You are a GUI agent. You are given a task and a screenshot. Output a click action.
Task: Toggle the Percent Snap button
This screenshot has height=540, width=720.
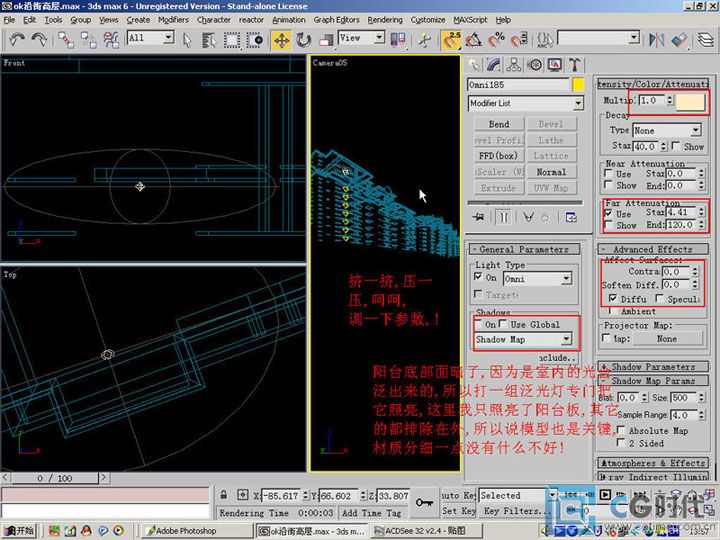point(495,40)
